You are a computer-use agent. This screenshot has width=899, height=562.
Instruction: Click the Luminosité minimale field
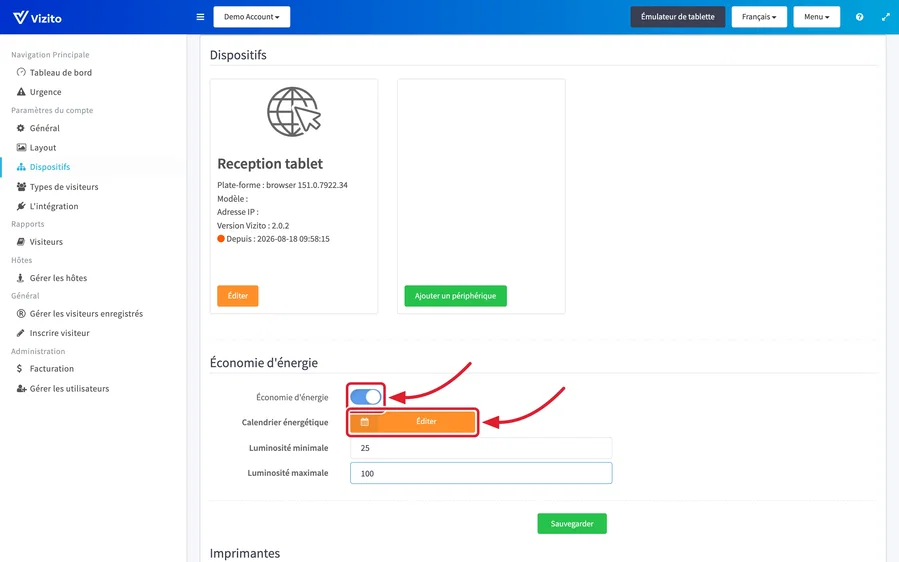[x=481, y=448]
